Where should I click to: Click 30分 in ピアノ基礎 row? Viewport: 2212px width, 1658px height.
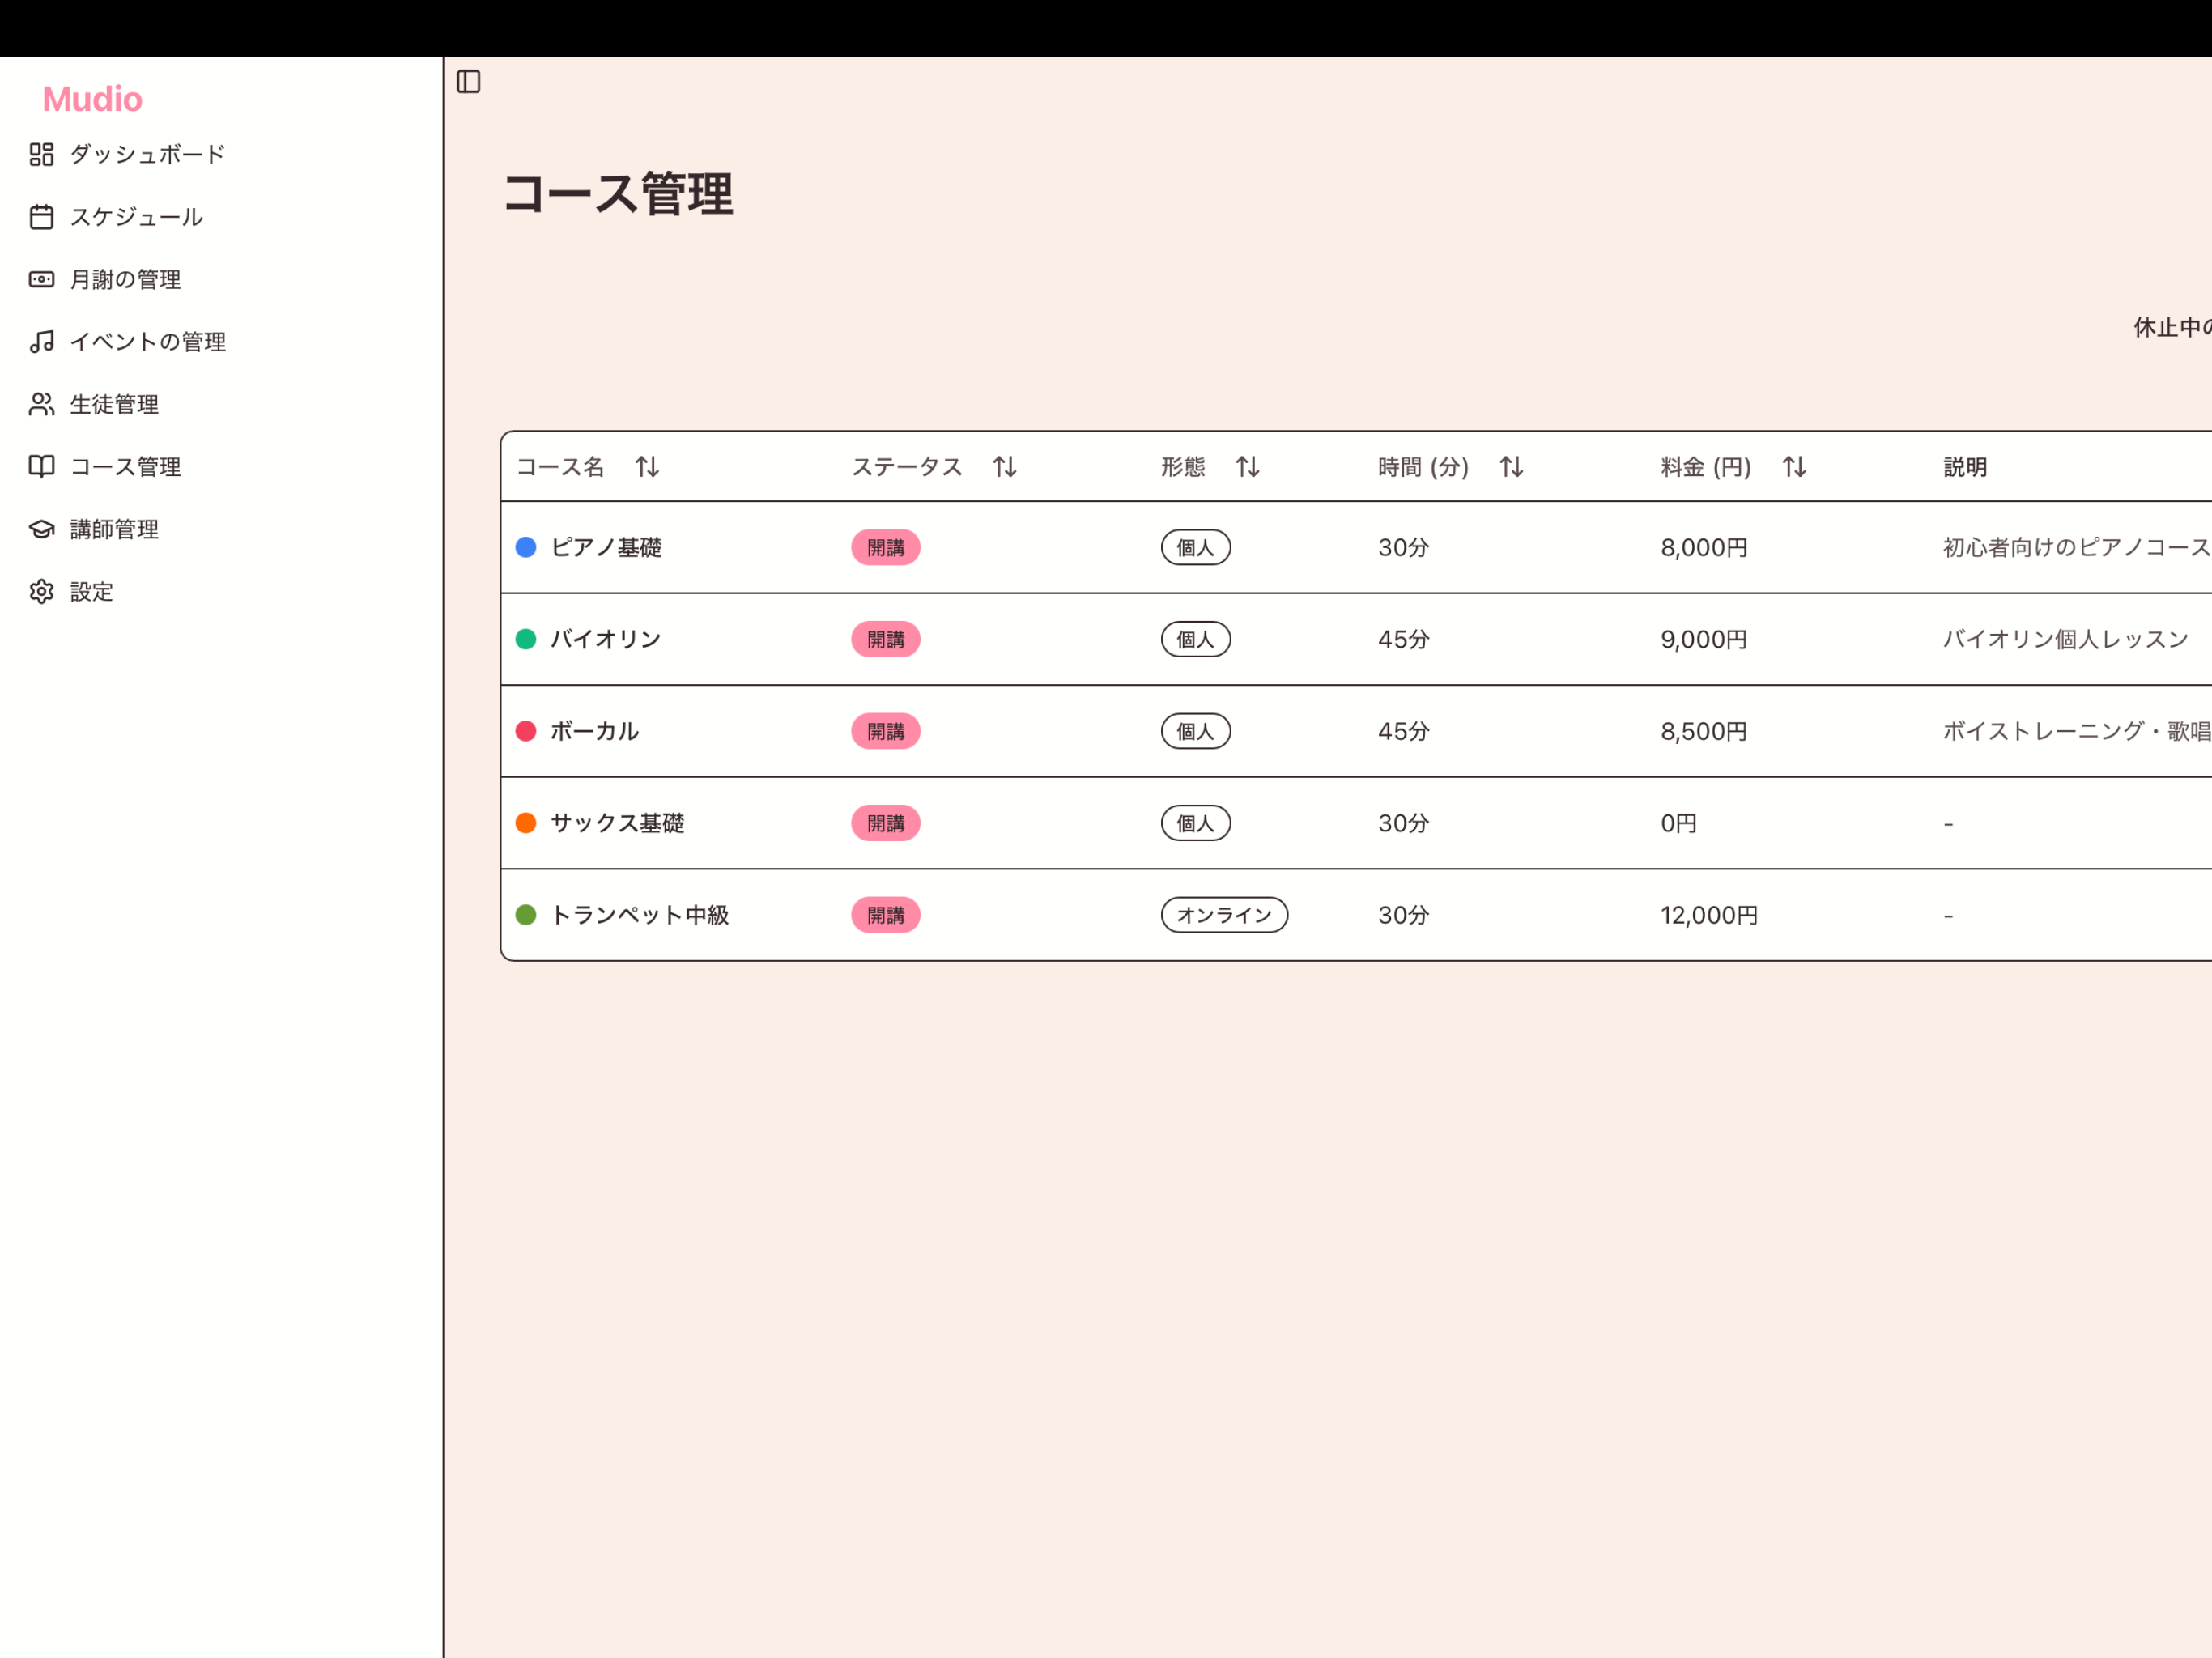1404,547
